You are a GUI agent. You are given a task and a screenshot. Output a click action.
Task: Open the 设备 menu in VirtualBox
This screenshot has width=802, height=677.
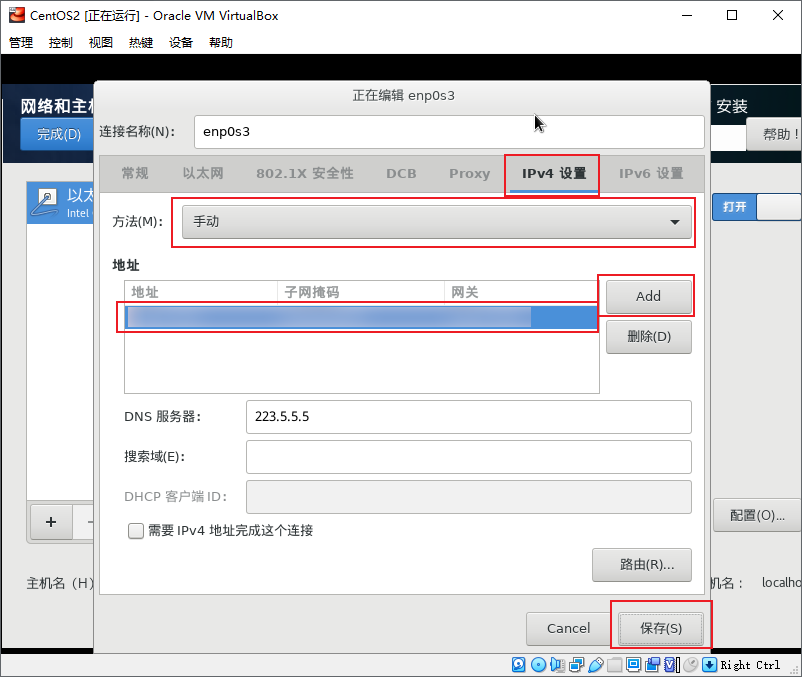181,43
